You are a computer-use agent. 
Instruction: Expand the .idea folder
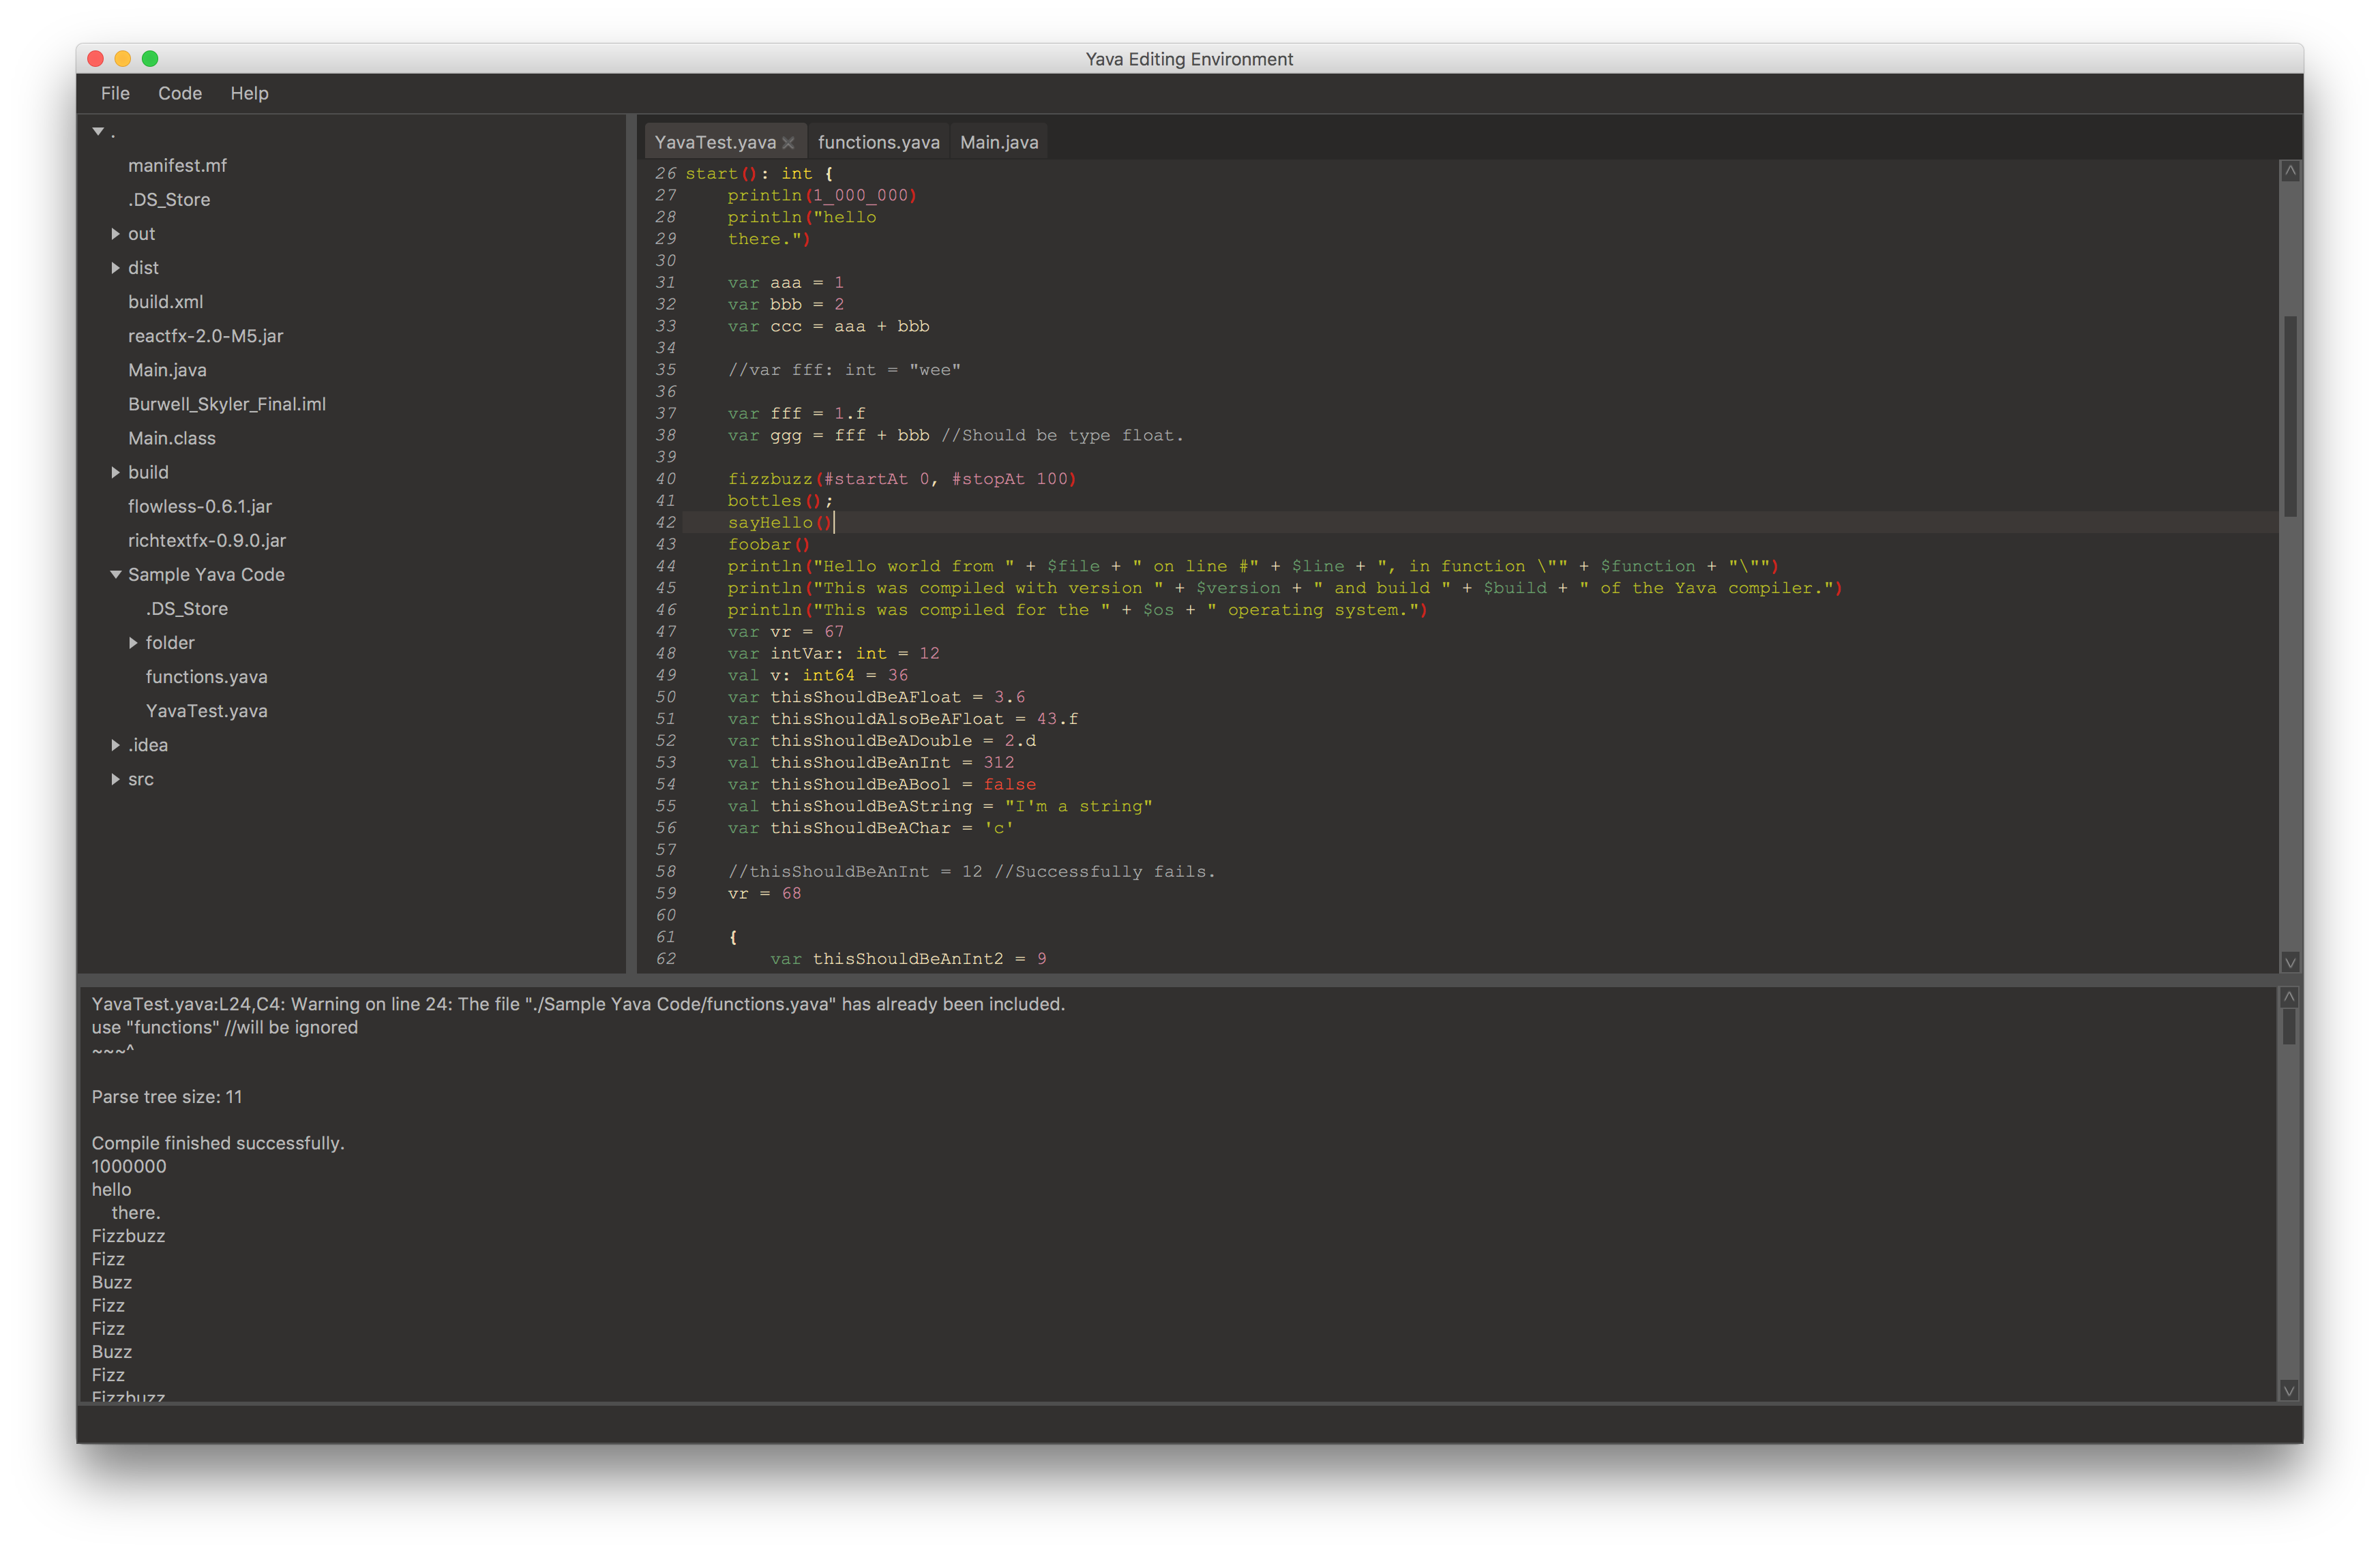(115, 745)
